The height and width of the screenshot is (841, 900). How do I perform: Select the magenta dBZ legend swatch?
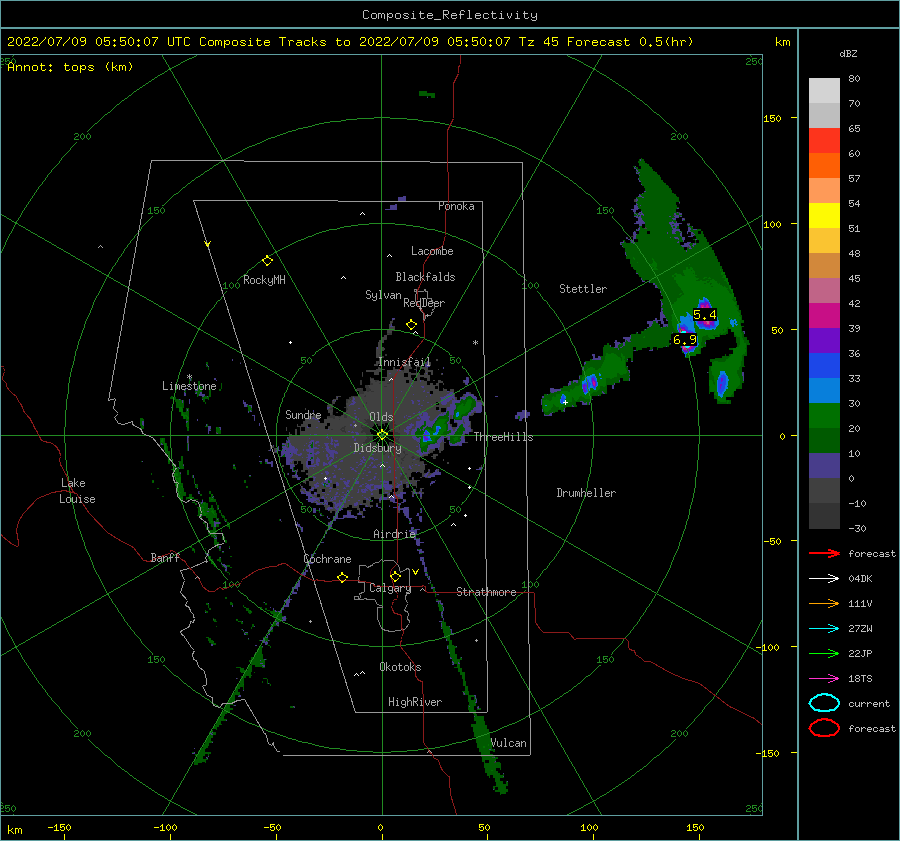click(x=824, y=315)
